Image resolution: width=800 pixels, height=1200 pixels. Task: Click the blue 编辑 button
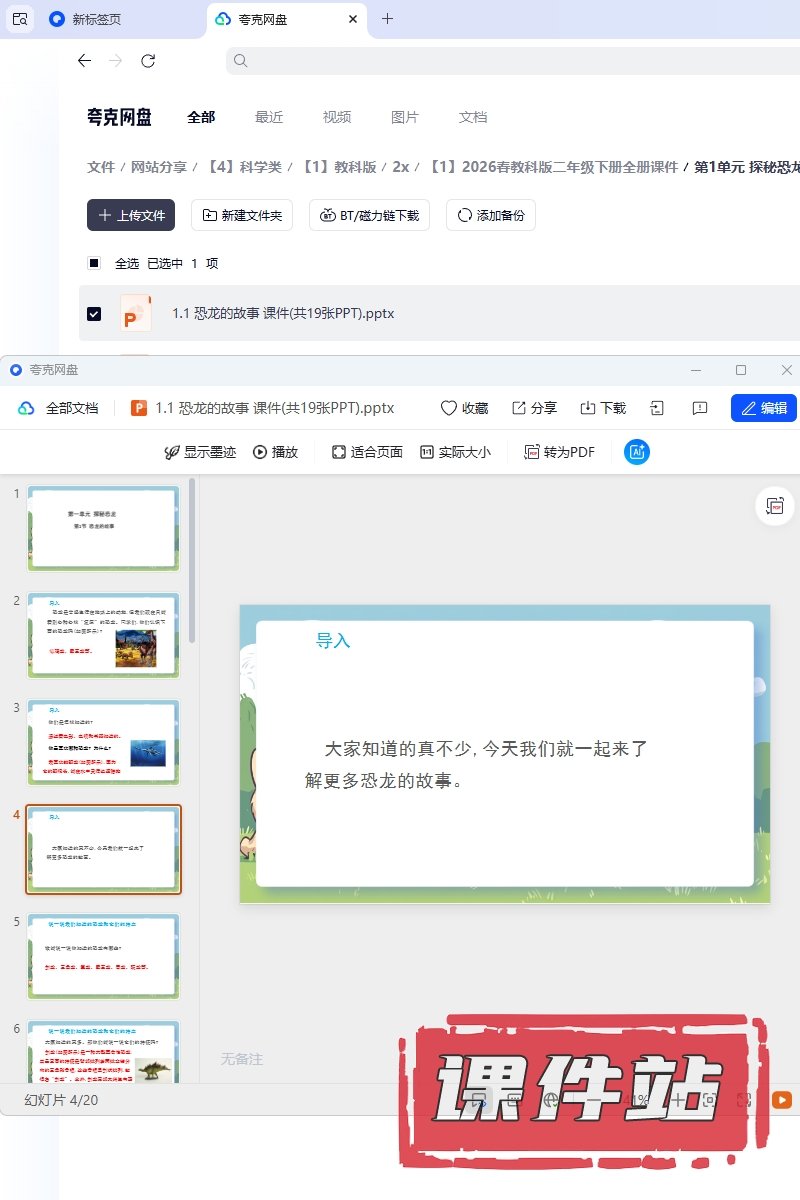pyautogui.click(x=764, y=408)
